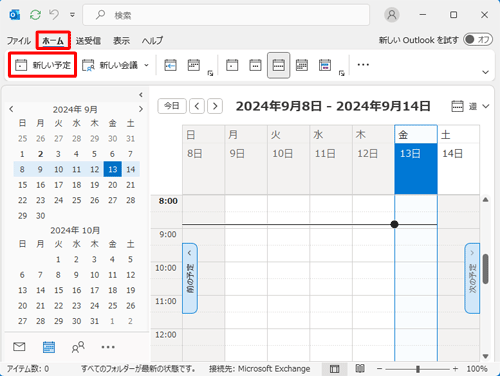Image resolution: width=500 pixels, height=376 pixels.
Task: Click the Outlook app icon in title bar
Action: pyautogui.click(x=15, y=15)
